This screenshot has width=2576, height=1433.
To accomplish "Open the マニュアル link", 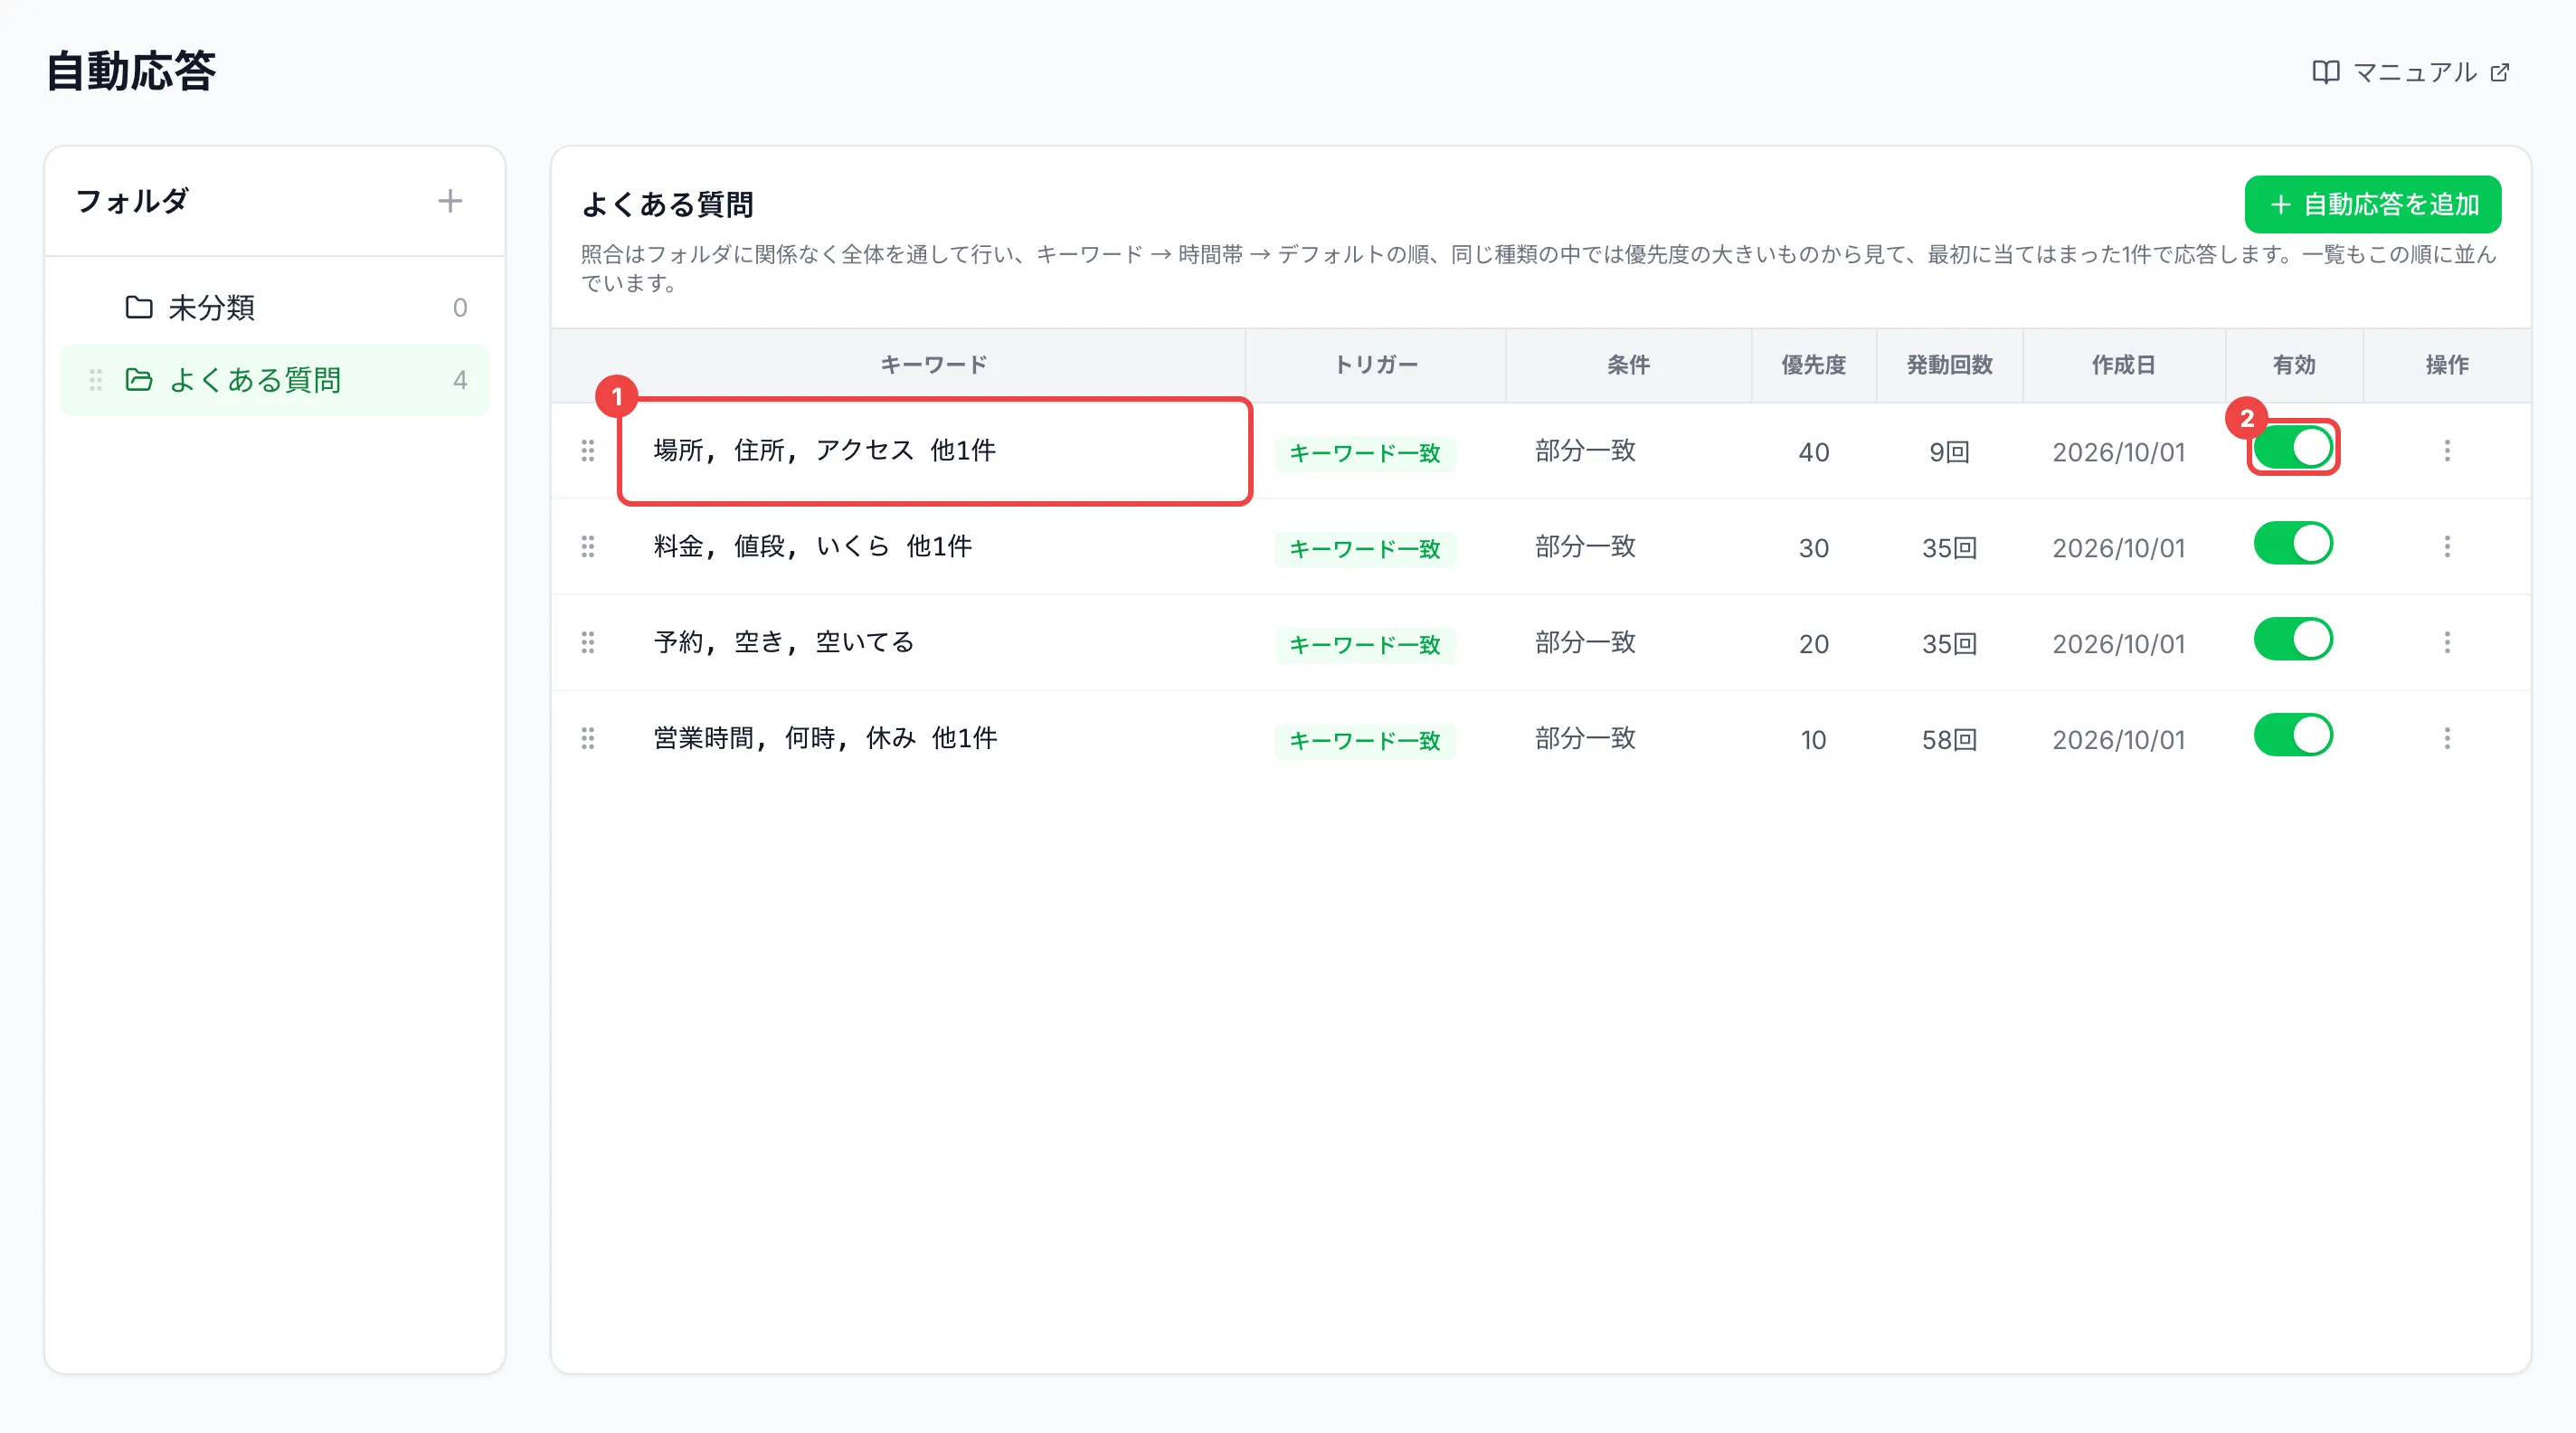I will click(x=2411, y=72).
